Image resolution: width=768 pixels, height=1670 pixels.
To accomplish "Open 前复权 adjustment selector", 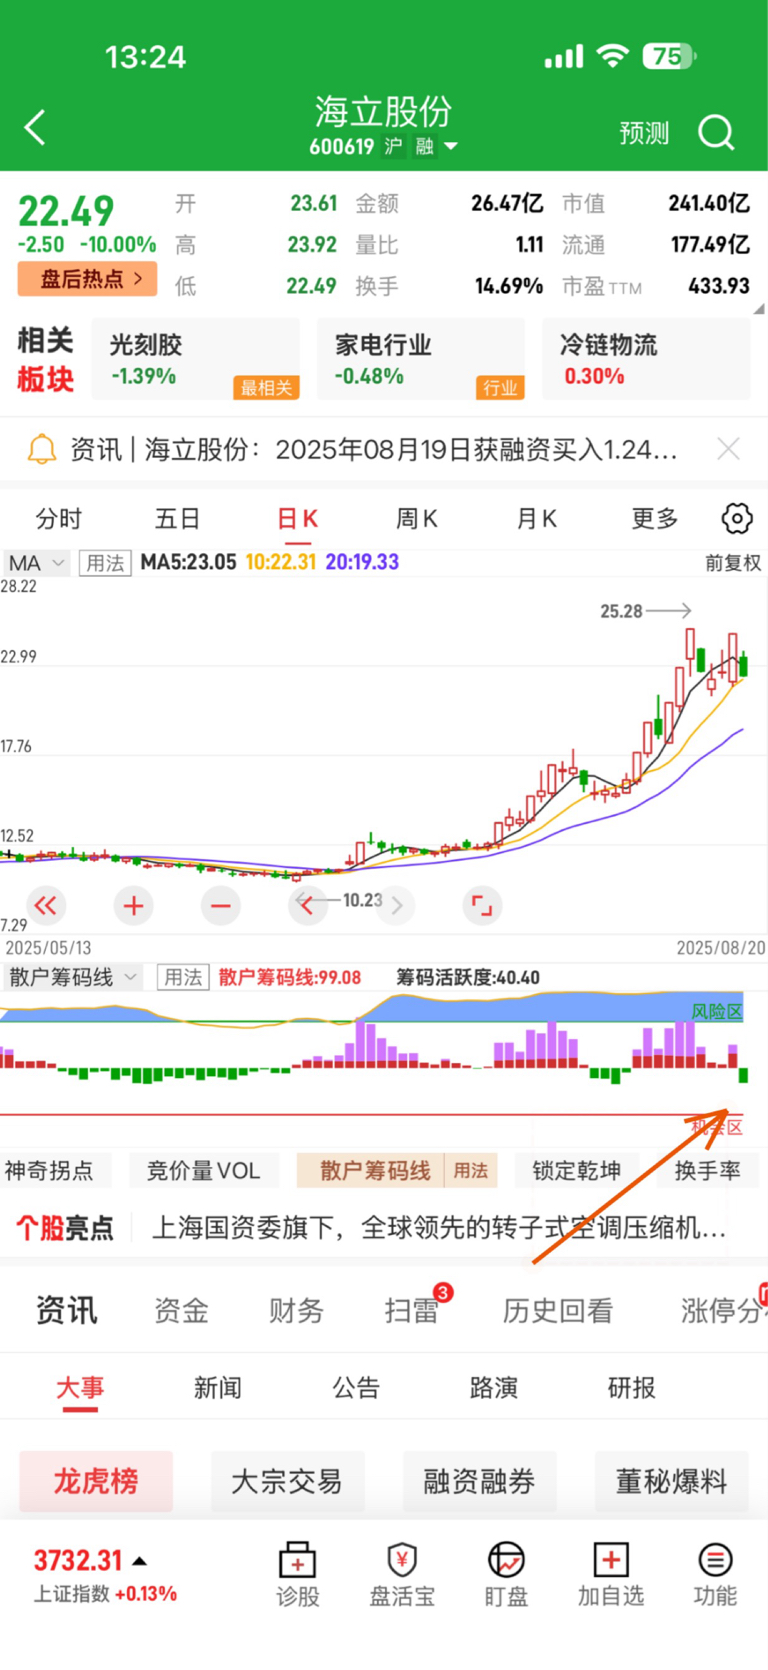I will point(733,563).
